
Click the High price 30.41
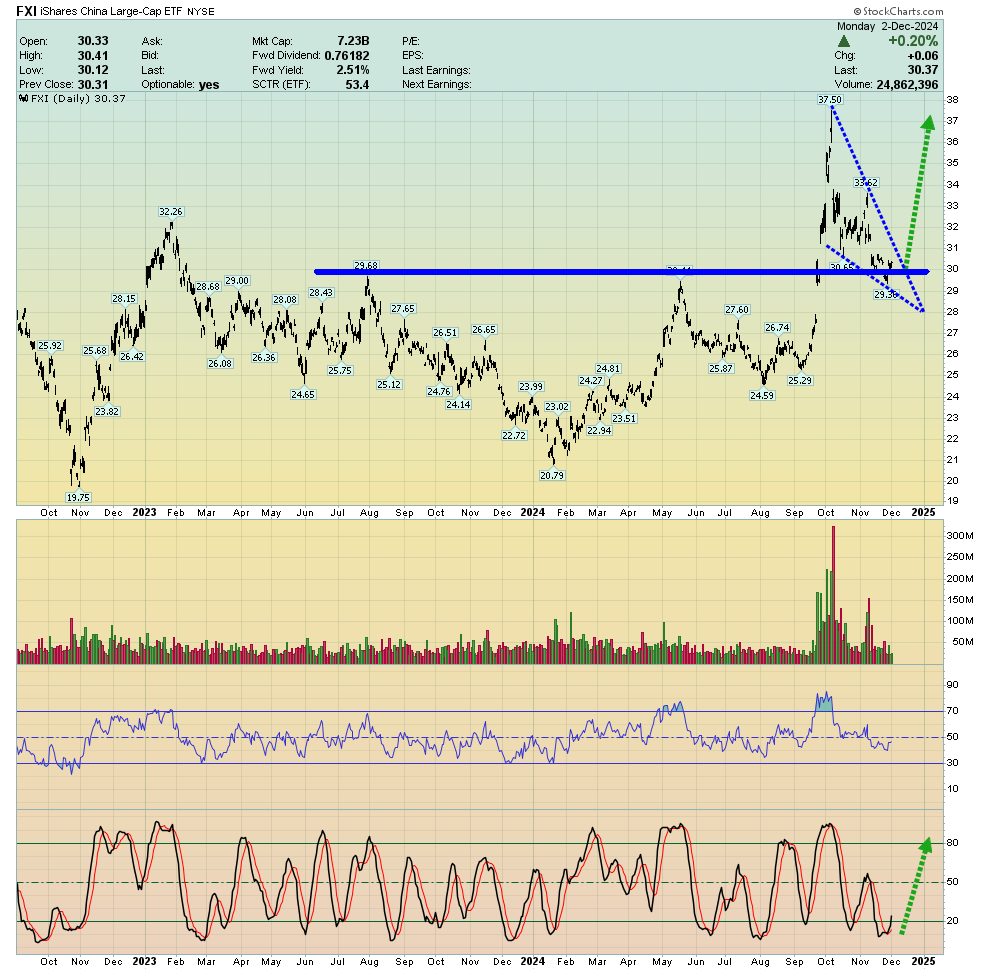(93, 56)
